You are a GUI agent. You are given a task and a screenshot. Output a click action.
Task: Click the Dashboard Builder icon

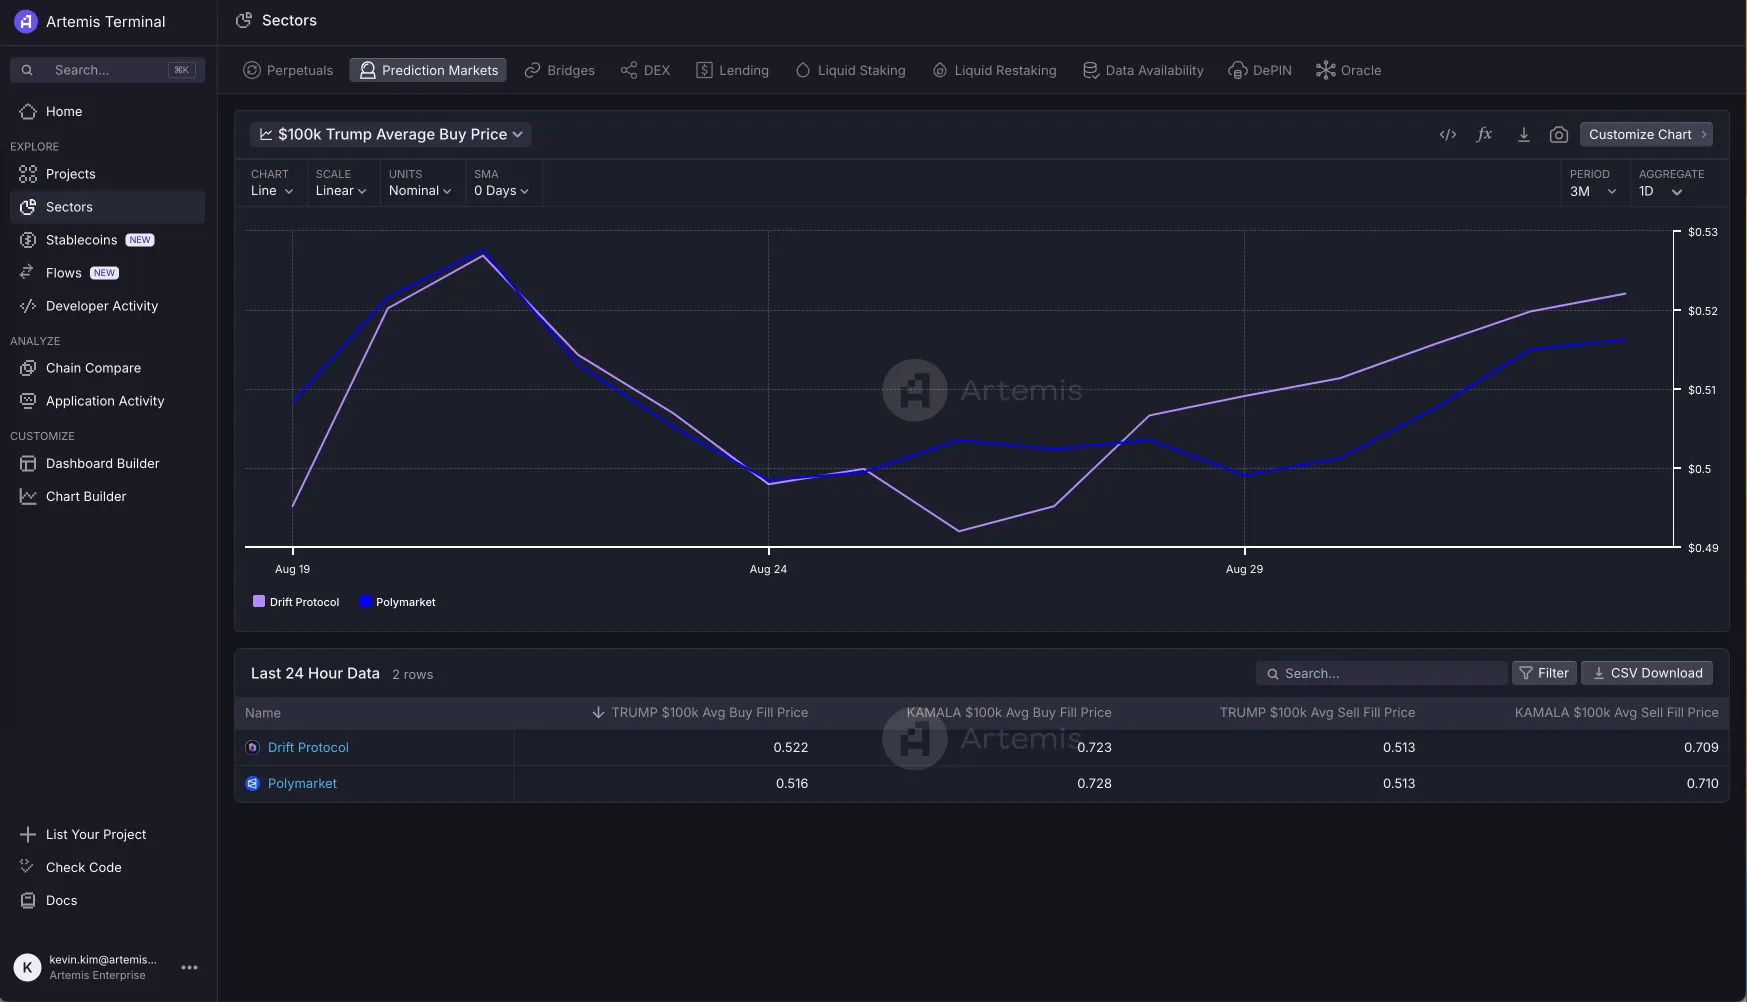click(x=28, y=464)
